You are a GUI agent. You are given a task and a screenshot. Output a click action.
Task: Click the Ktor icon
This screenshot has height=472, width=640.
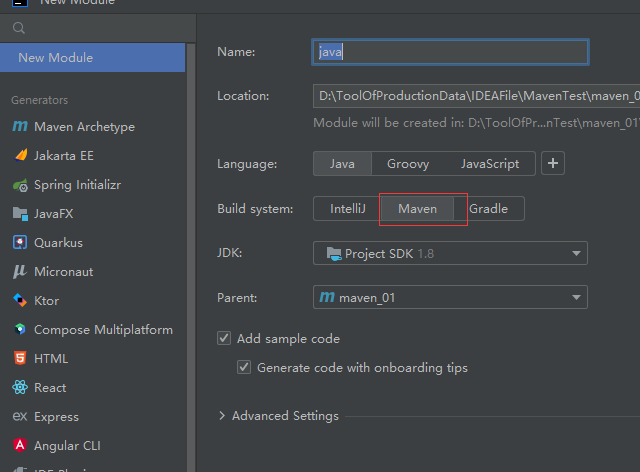tap(20, 300)
